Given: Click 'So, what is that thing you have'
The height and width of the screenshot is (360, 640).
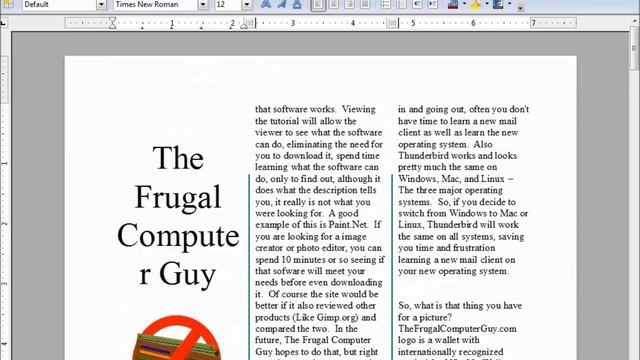Looking at the screenshot, I should (x=460, y=305).
